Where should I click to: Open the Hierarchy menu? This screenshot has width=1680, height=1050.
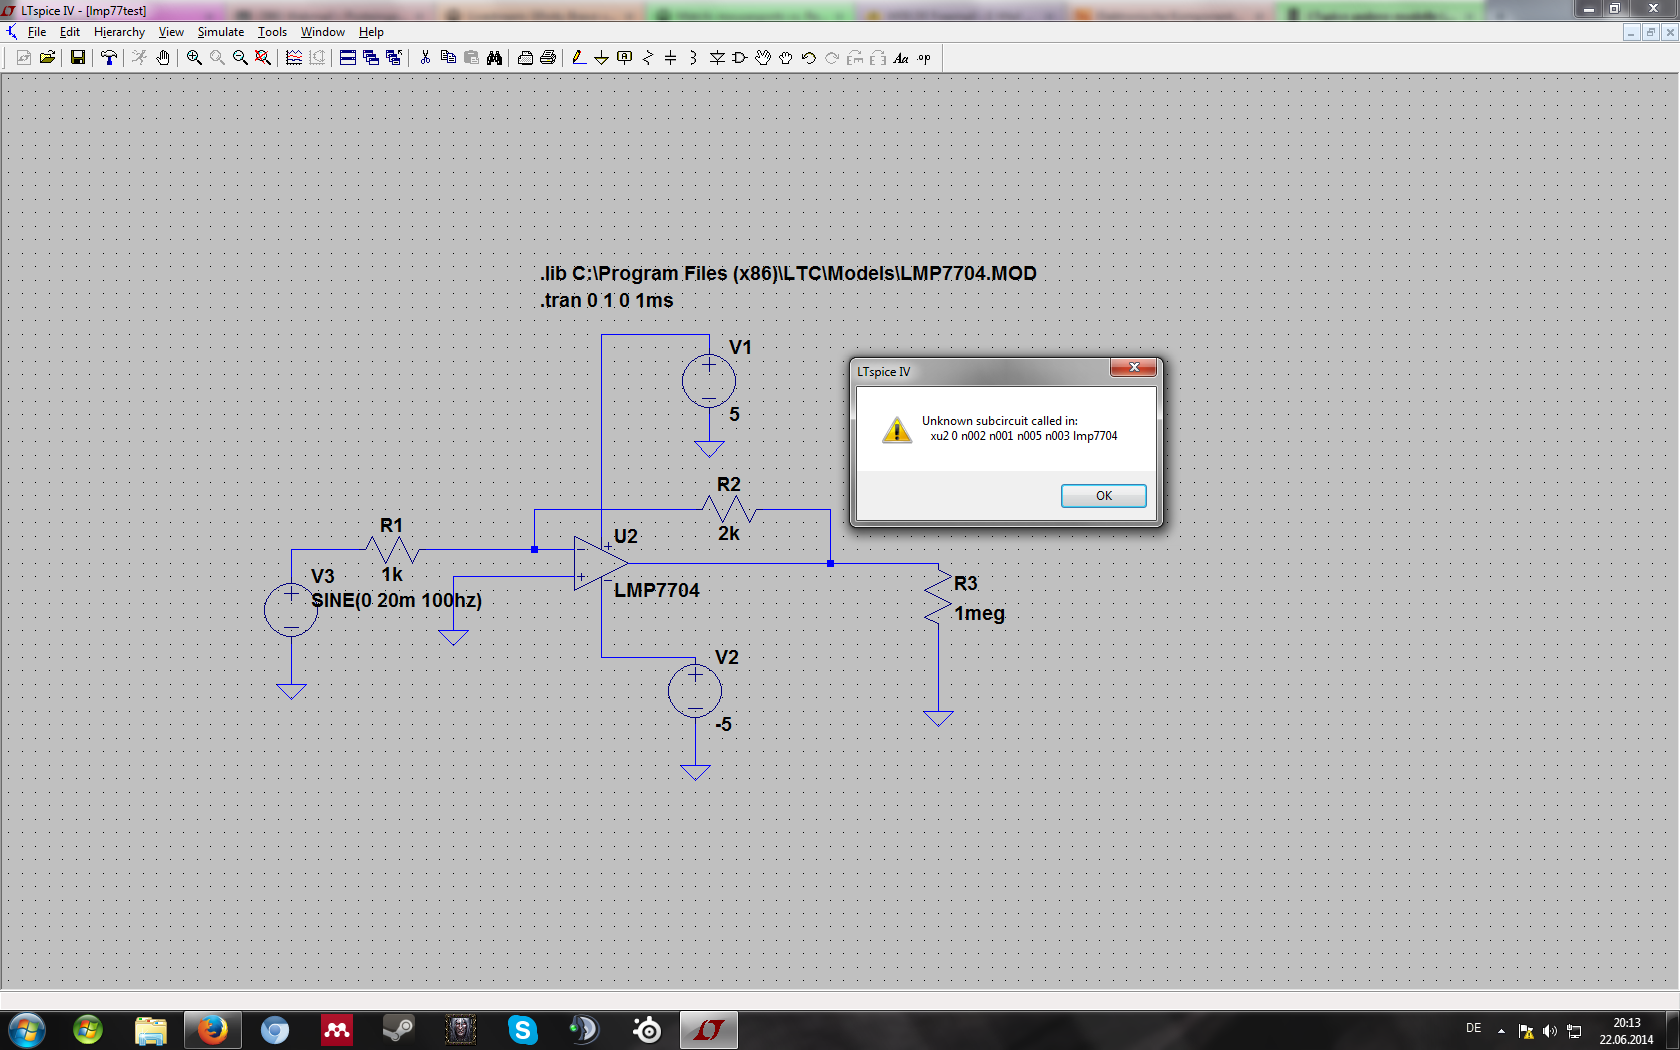tap(119, 32)
